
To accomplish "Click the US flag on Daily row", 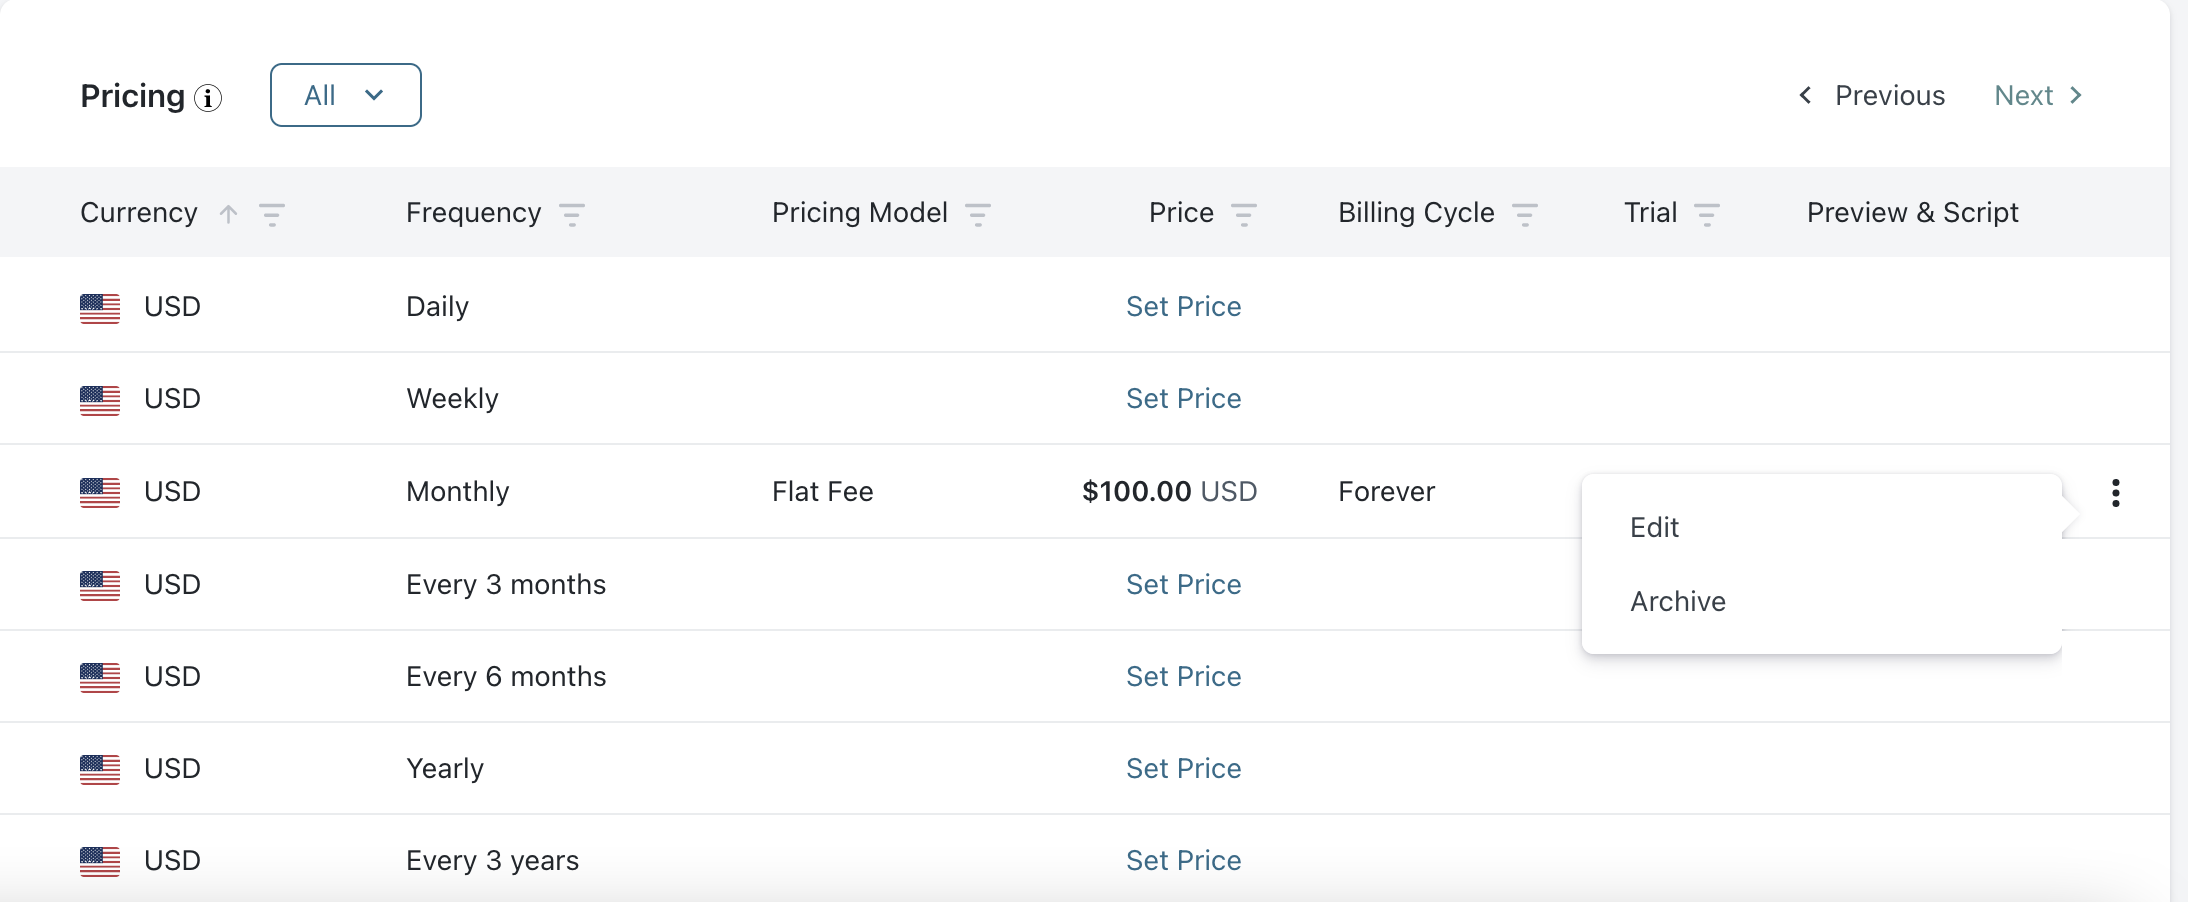I will point(100,308).
